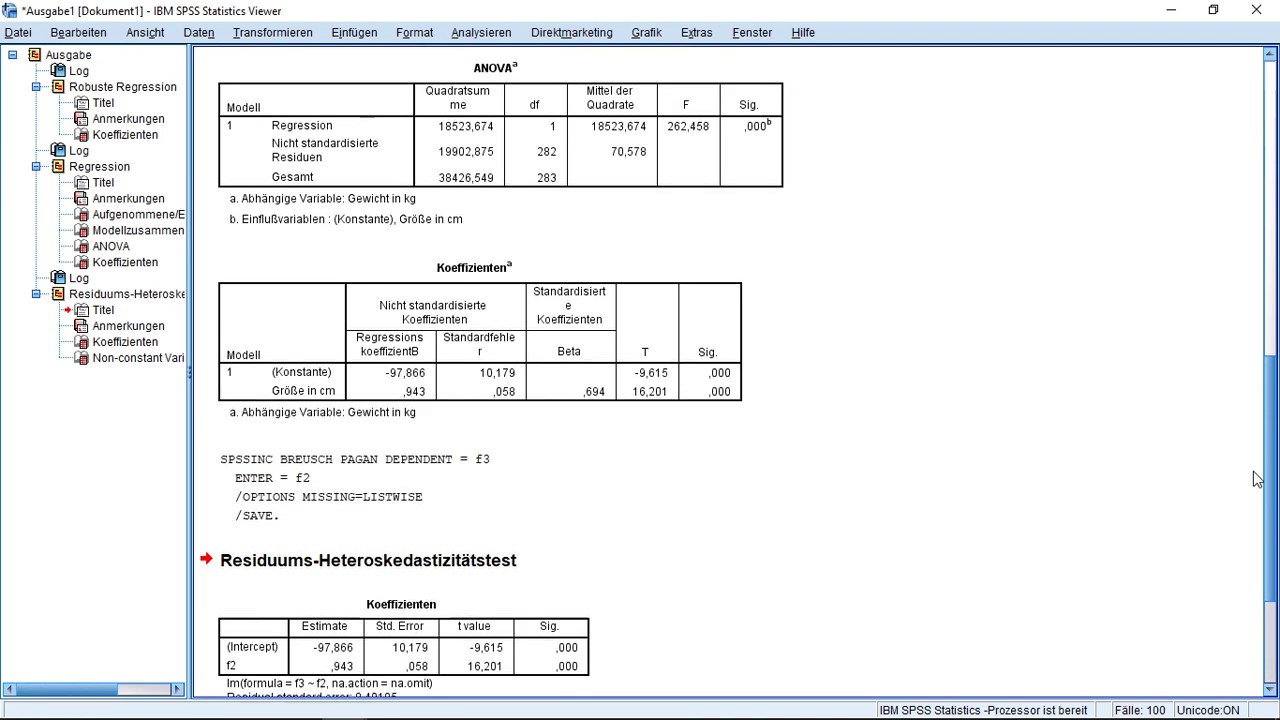Collapse the Regression node in outline
Screen dimensions: 1280x720
[x=36, y=167]
